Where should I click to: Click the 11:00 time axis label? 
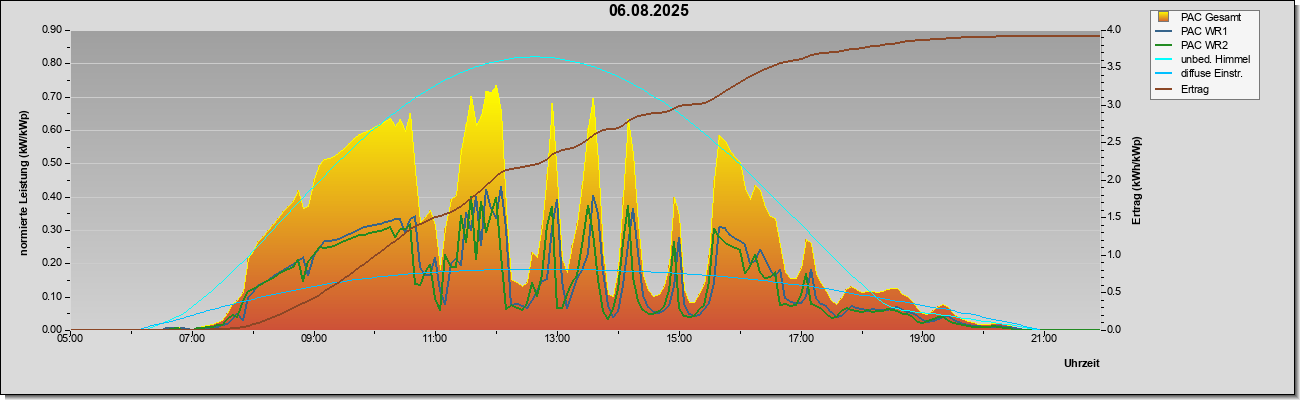(x=435, y=339)
